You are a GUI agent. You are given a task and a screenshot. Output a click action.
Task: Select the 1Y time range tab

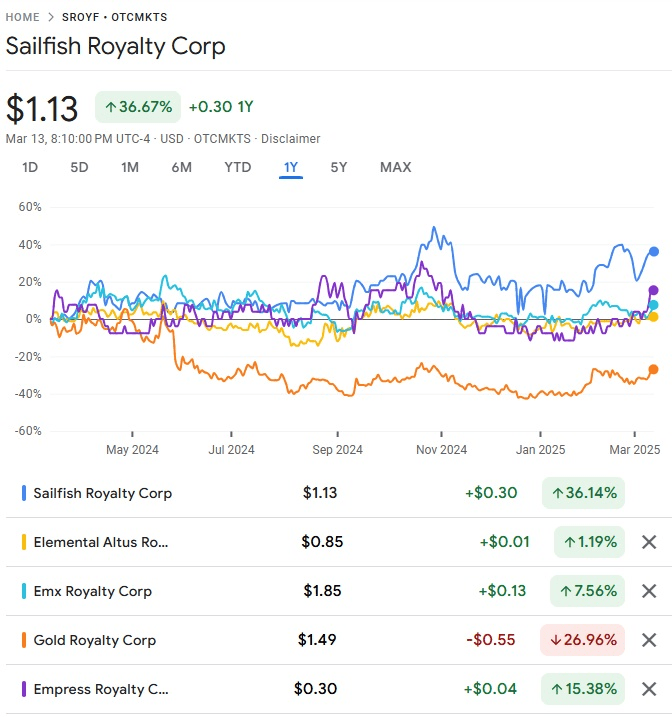pyautogui.click(x=291, y=167)
